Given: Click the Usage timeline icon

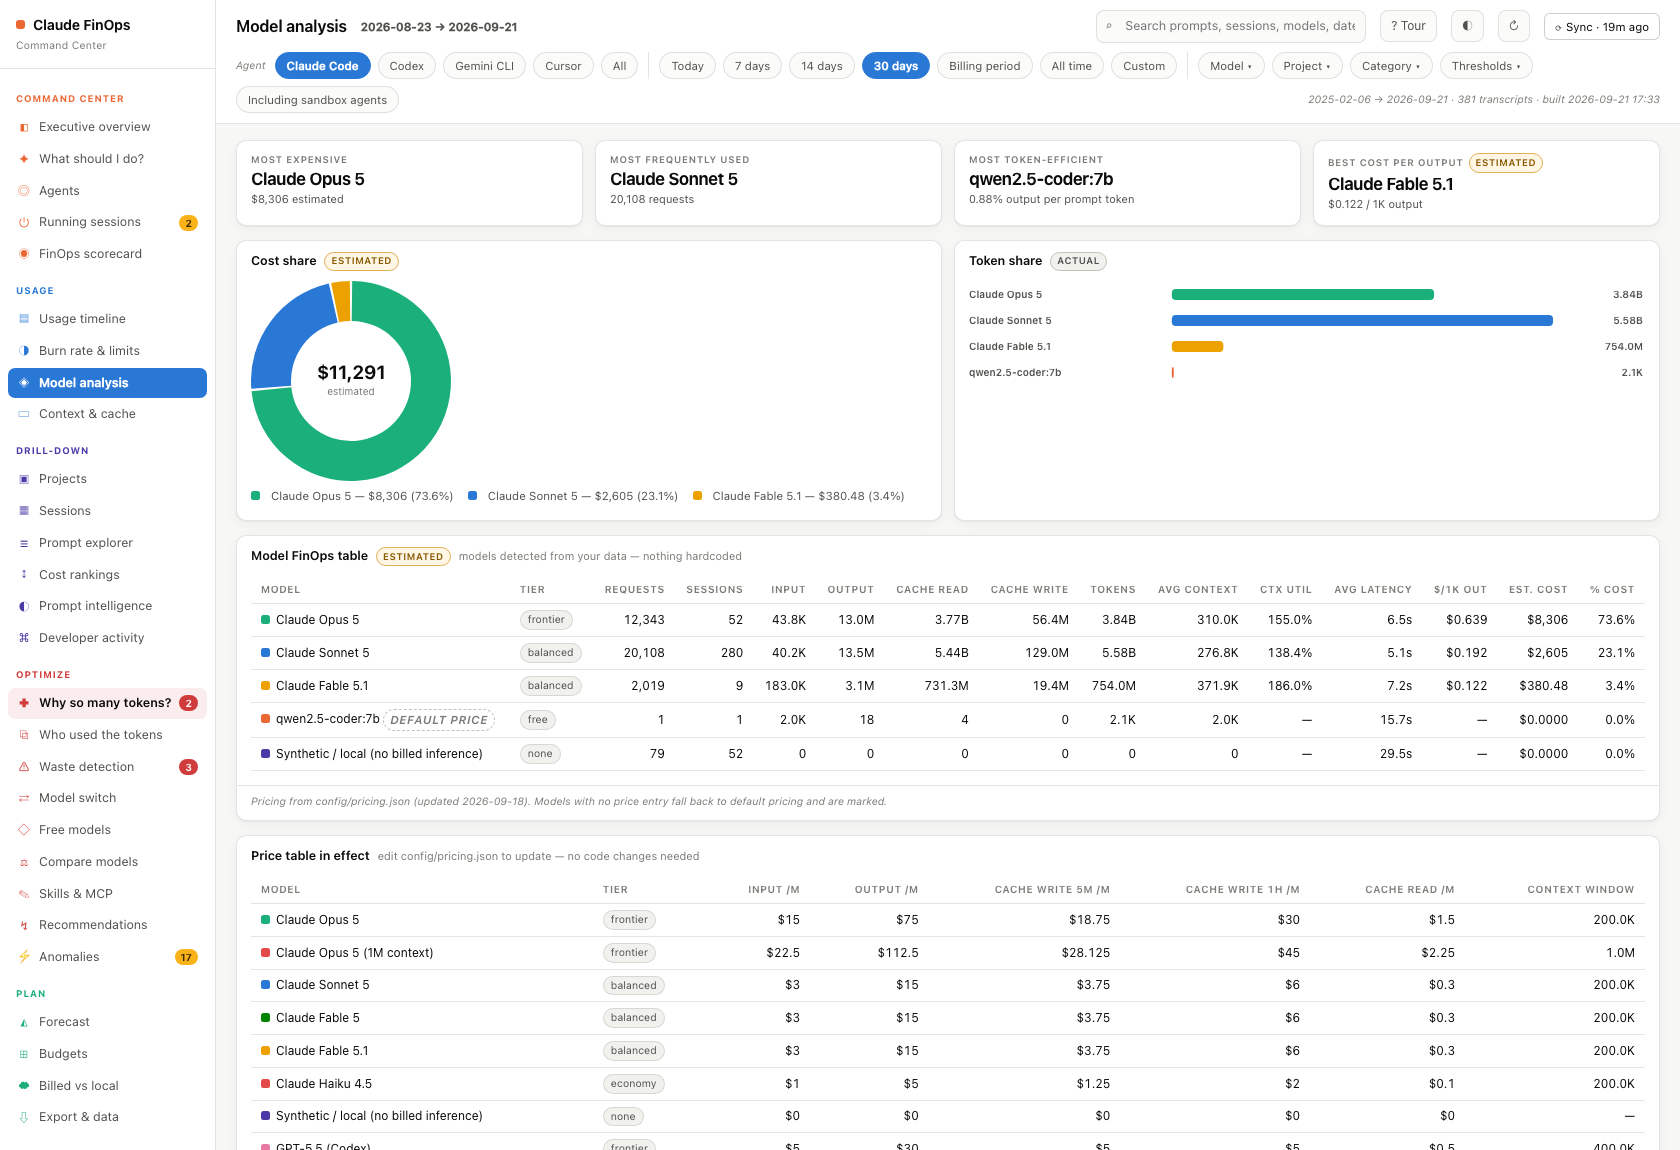Looking at the screenshot, I should point(24,319).
